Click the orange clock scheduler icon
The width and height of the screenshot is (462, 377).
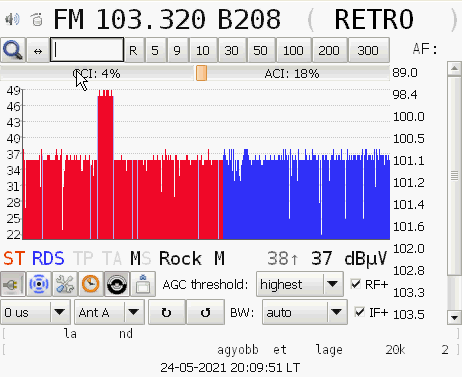tap(91, 284)
